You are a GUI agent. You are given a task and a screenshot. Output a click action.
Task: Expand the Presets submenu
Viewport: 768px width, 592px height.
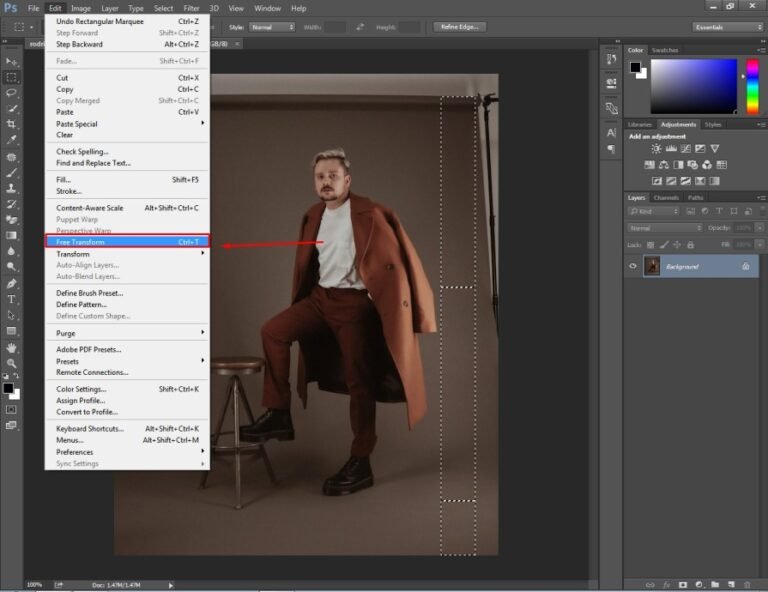coord(128,361)
